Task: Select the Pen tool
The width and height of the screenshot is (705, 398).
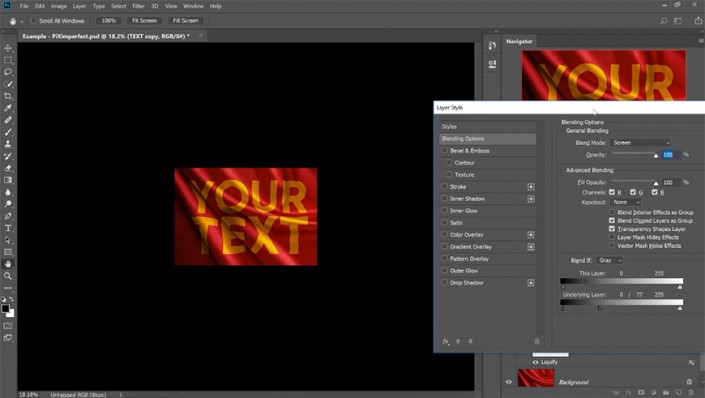Action: click(x=8, y=216)
